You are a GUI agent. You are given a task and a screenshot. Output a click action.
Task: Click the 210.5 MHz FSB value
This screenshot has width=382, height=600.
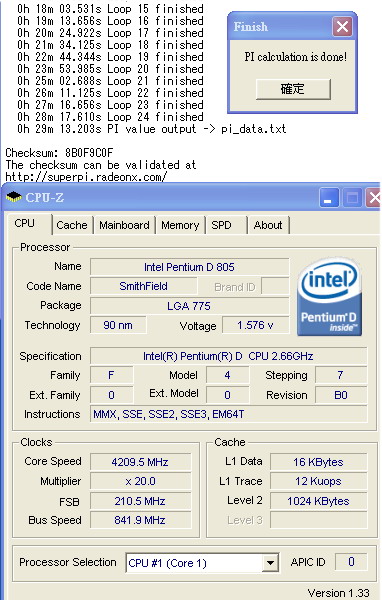[140, 501]
